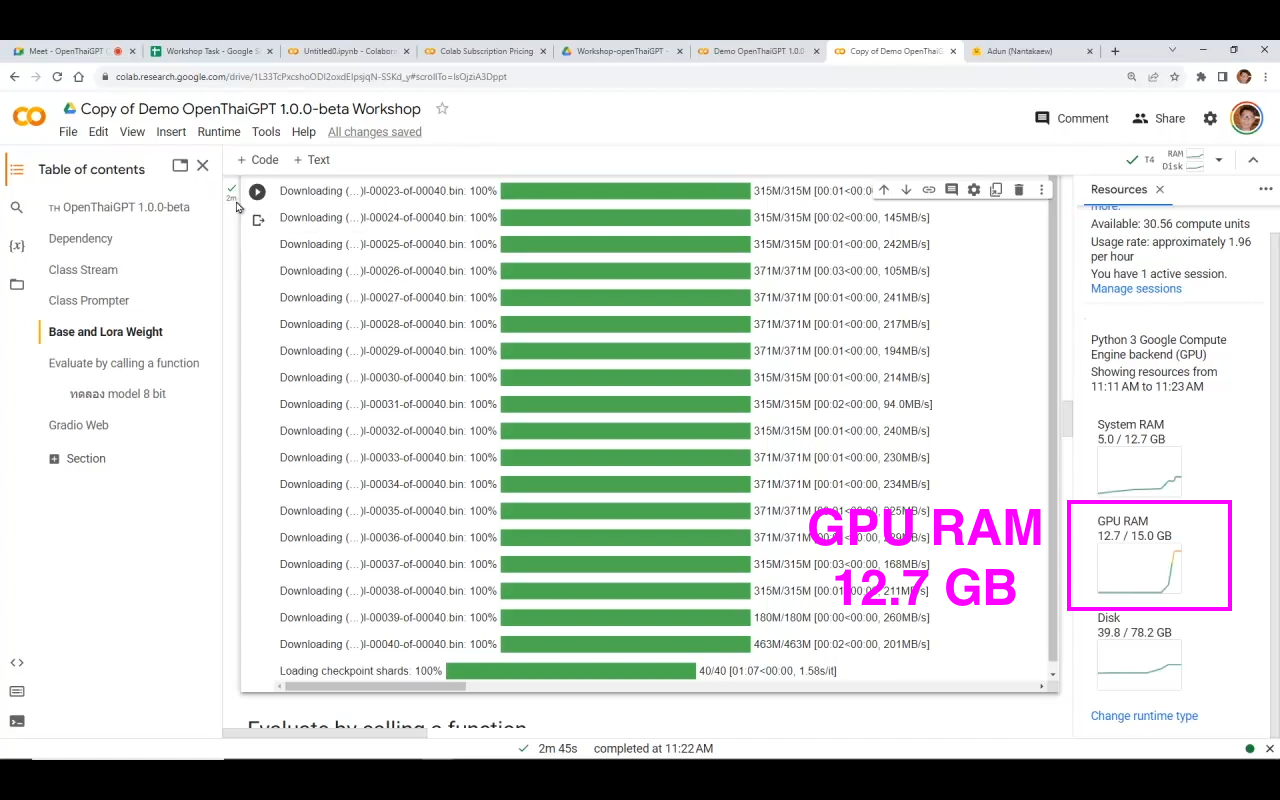This screenshot has height=800, width=1280.
Task: Add a new Text cell
Action: 311,160
